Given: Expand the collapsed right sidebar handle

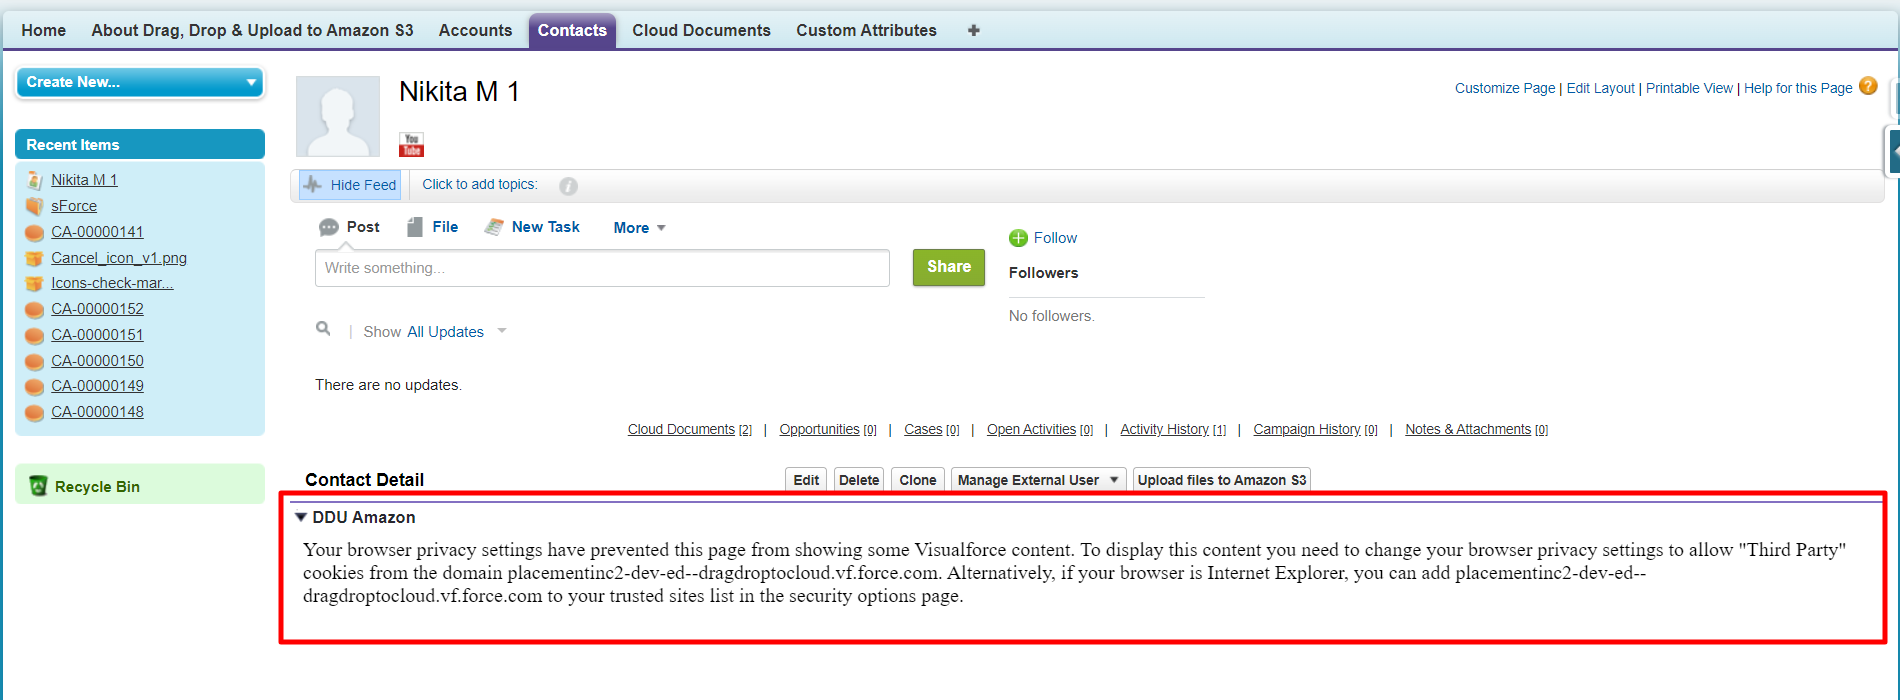Looking at the screenshot, I should pos(1892,152).
